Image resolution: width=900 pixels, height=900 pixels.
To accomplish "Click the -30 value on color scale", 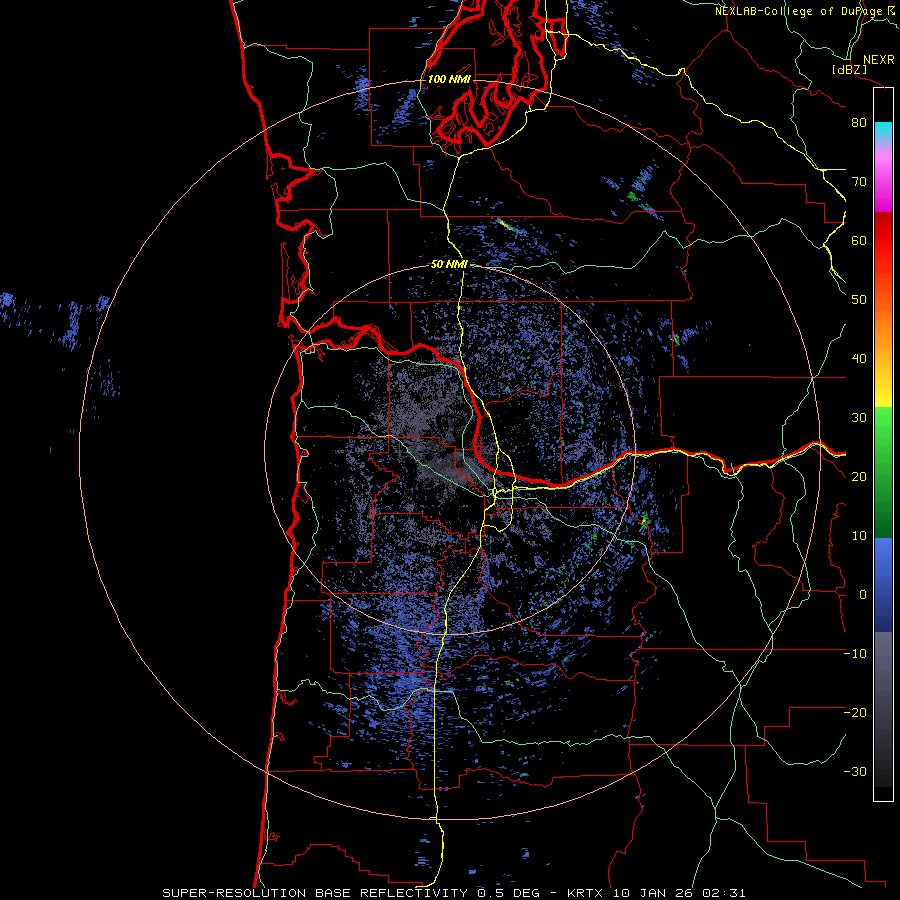I will pyautogui.click(x=855, y=772).
